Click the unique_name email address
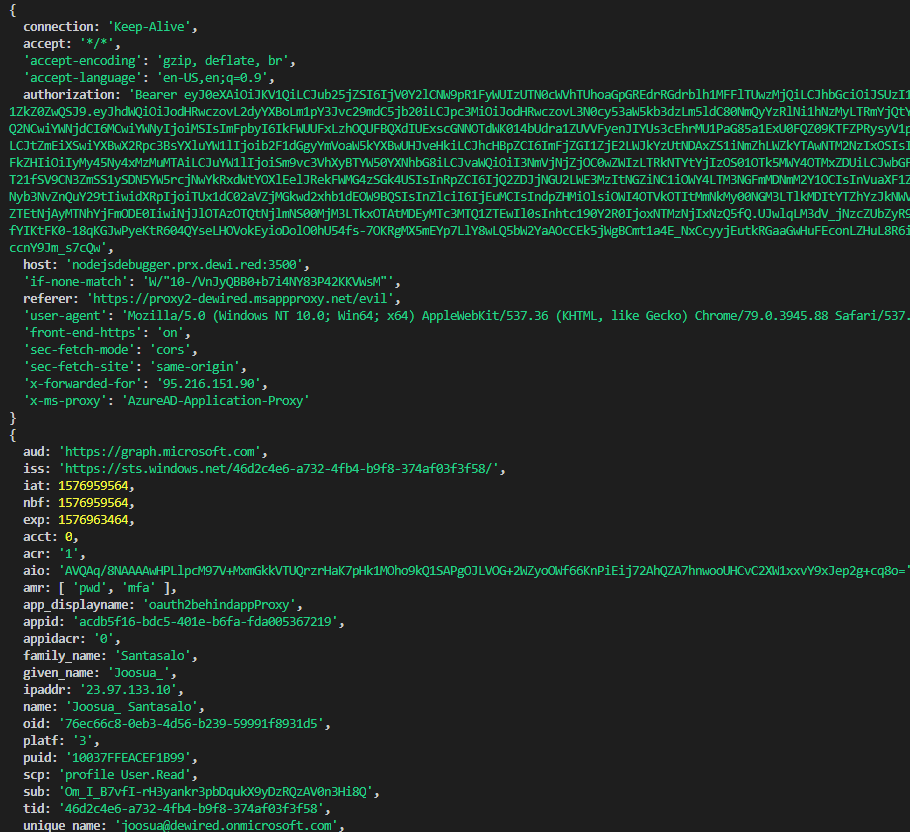The image size is (910, 832). pyautogui.click(x=229, y=825)
